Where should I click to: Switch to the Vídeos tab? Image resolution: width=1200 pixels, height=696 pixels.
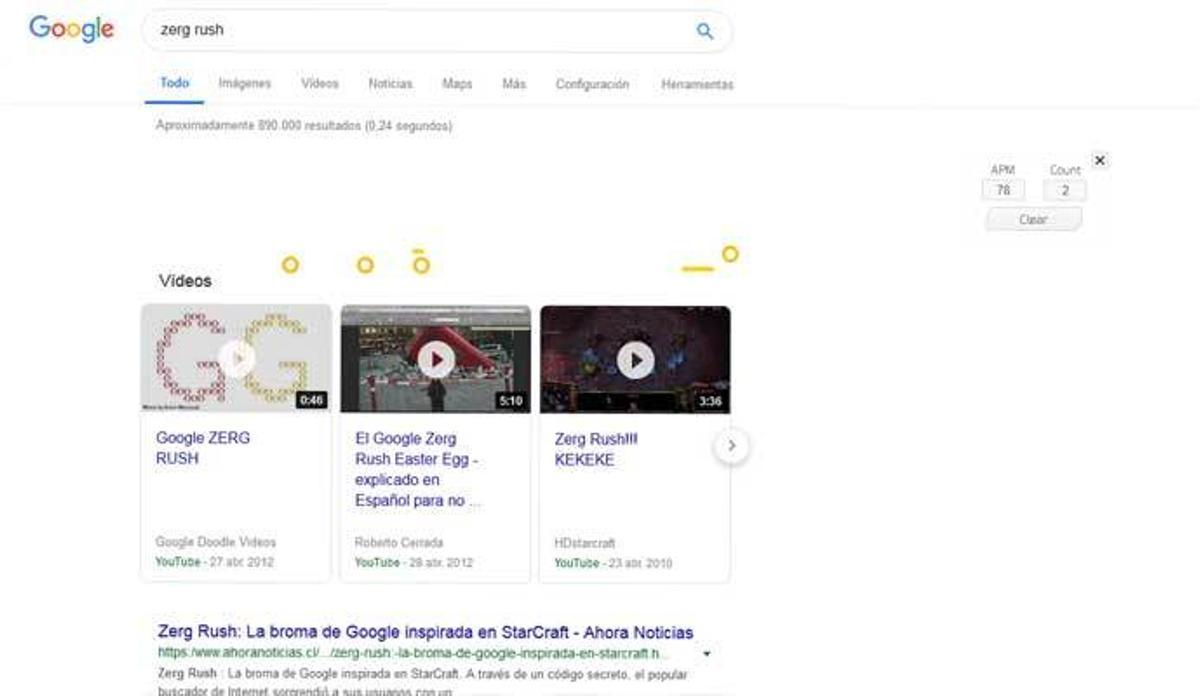click(319, 84)
